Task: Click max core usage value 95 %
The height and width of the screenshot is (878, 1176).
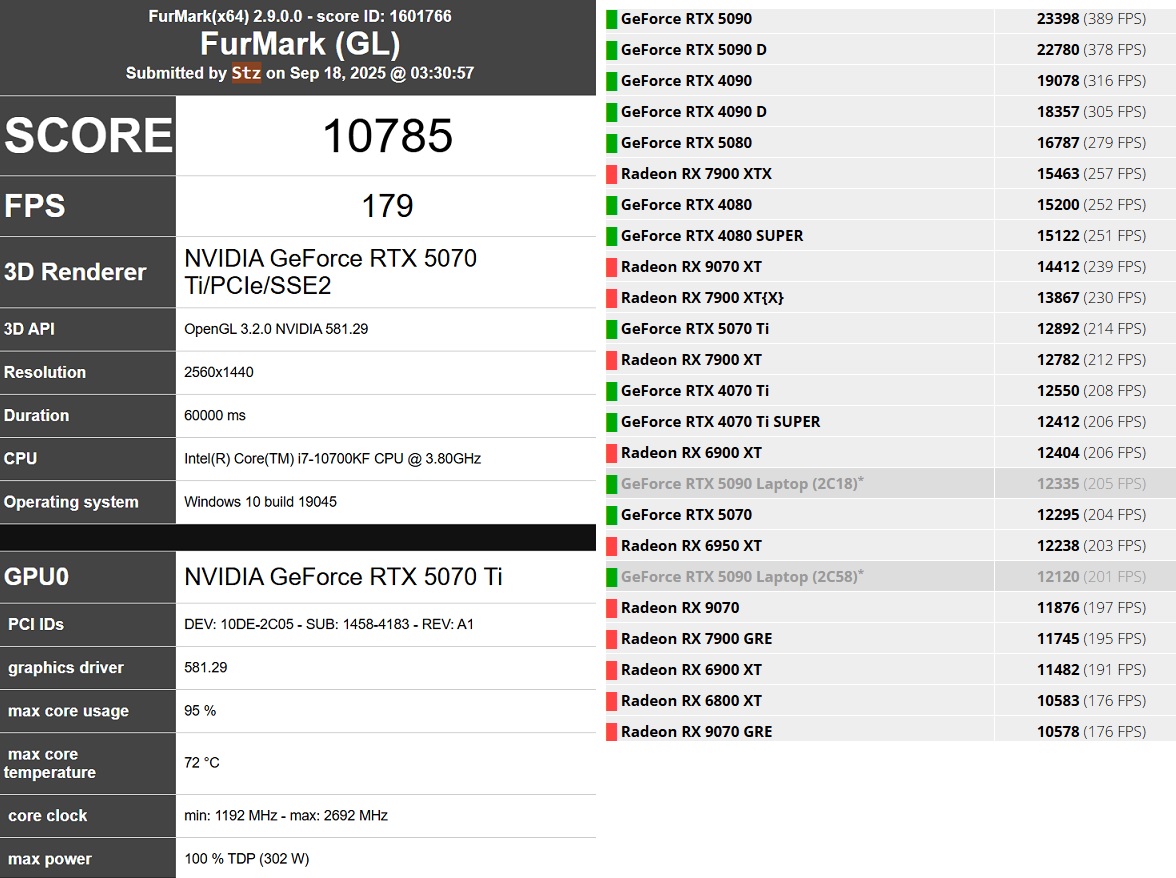Action: (200, 711)
